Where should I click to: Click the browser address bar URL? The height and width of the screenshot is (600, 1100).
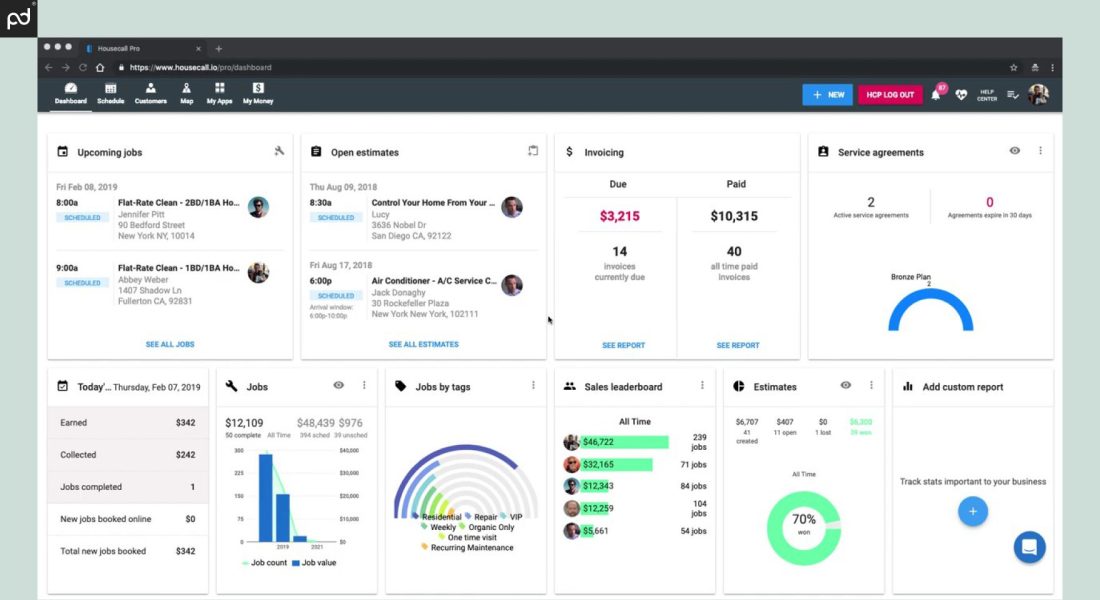point(200,68)
